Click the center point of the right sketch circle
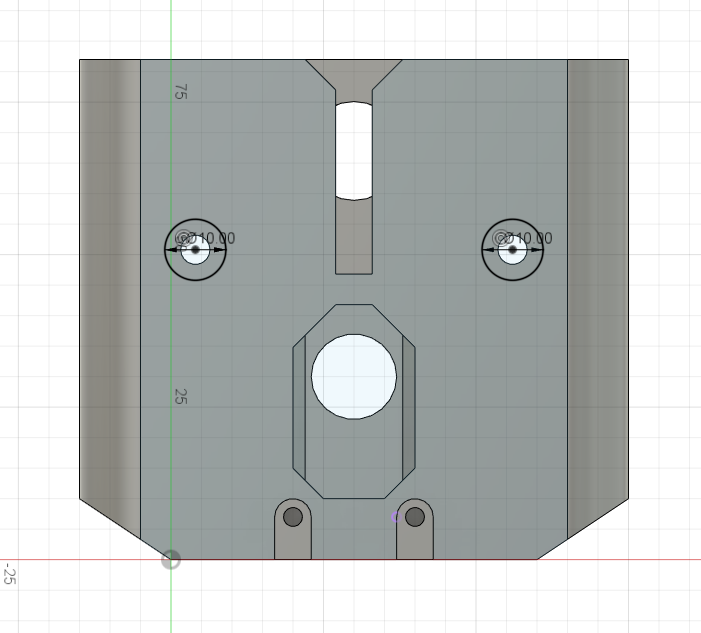This screenshot has height=633, width=701. pos(512,250)
